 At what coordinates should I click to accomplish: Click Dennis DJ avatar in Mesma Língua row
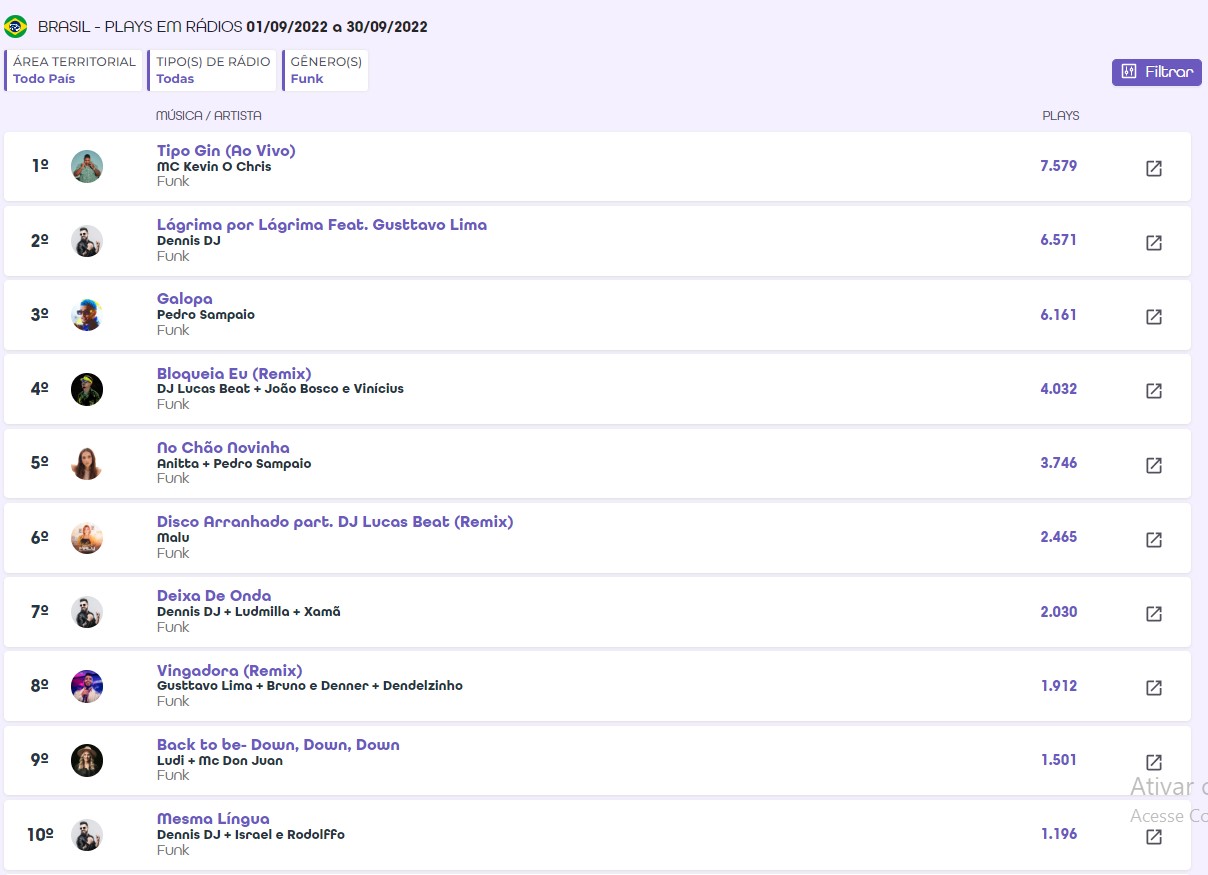point(87,835)
